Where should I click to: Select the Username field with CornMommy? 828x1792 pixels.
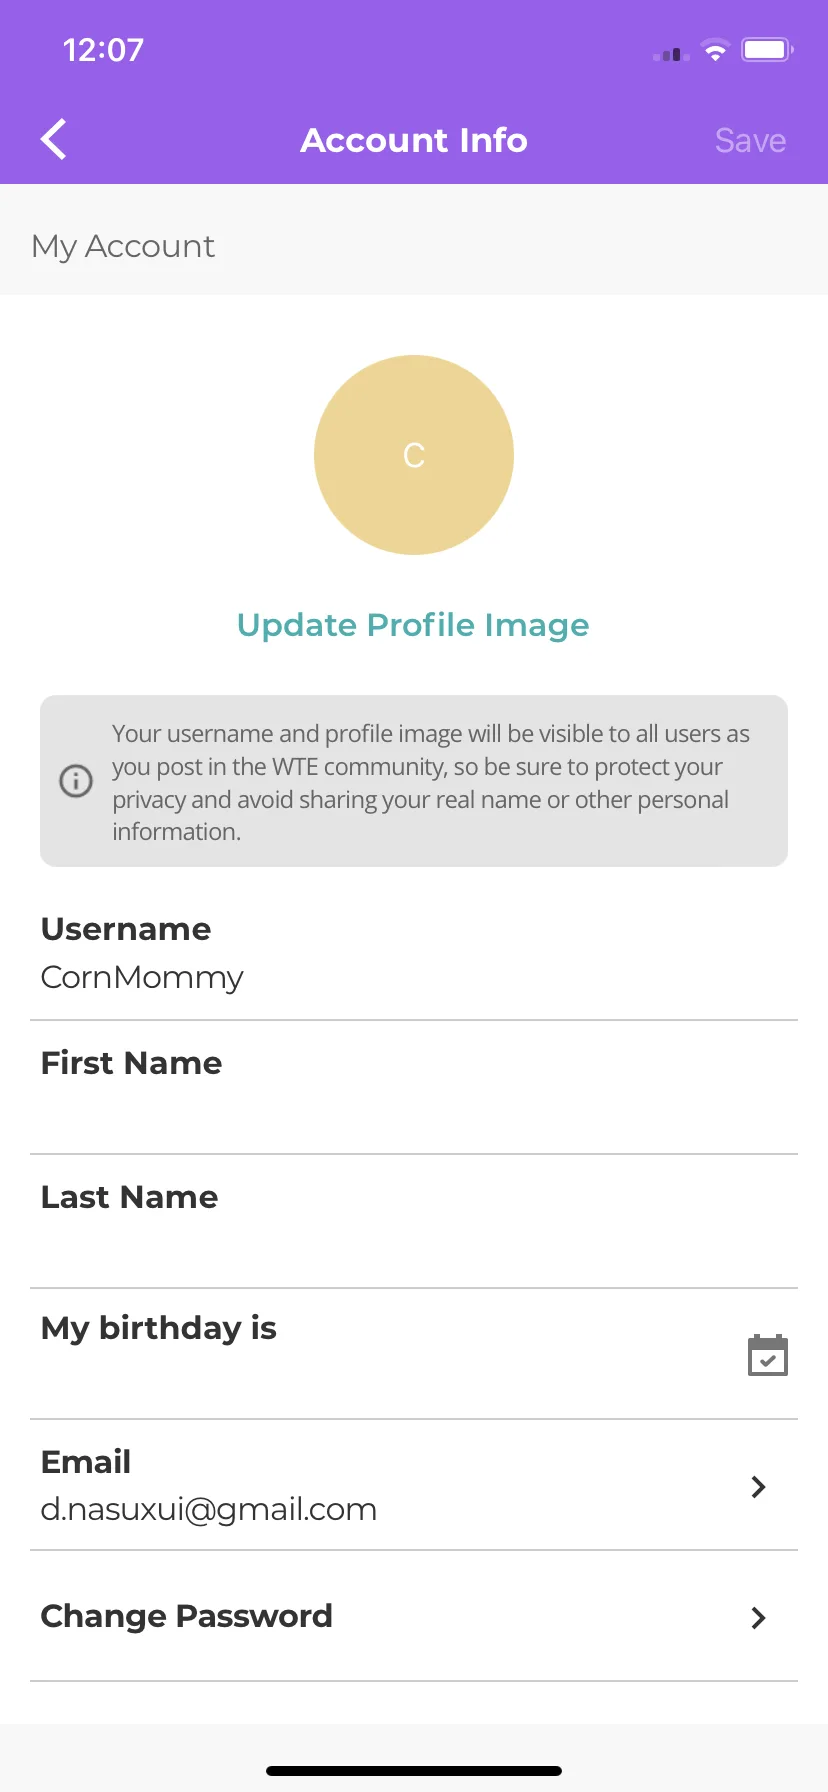[x=414, y=954]
